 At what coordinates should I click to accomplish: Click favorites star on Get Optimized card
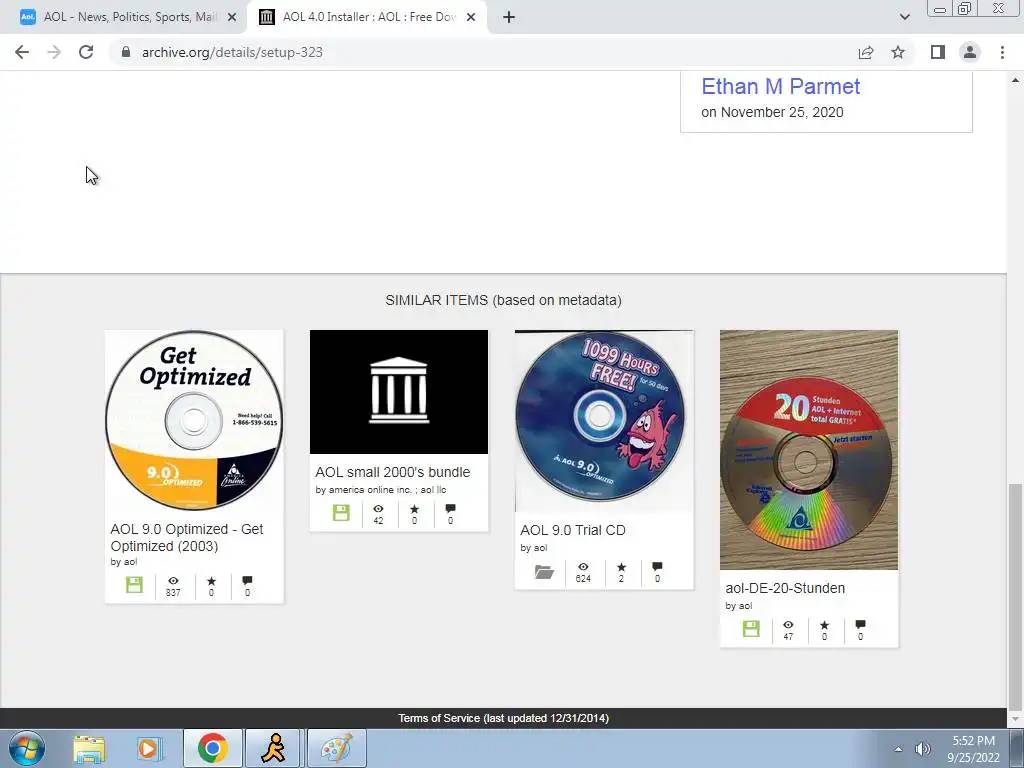[x=211, y=581]
